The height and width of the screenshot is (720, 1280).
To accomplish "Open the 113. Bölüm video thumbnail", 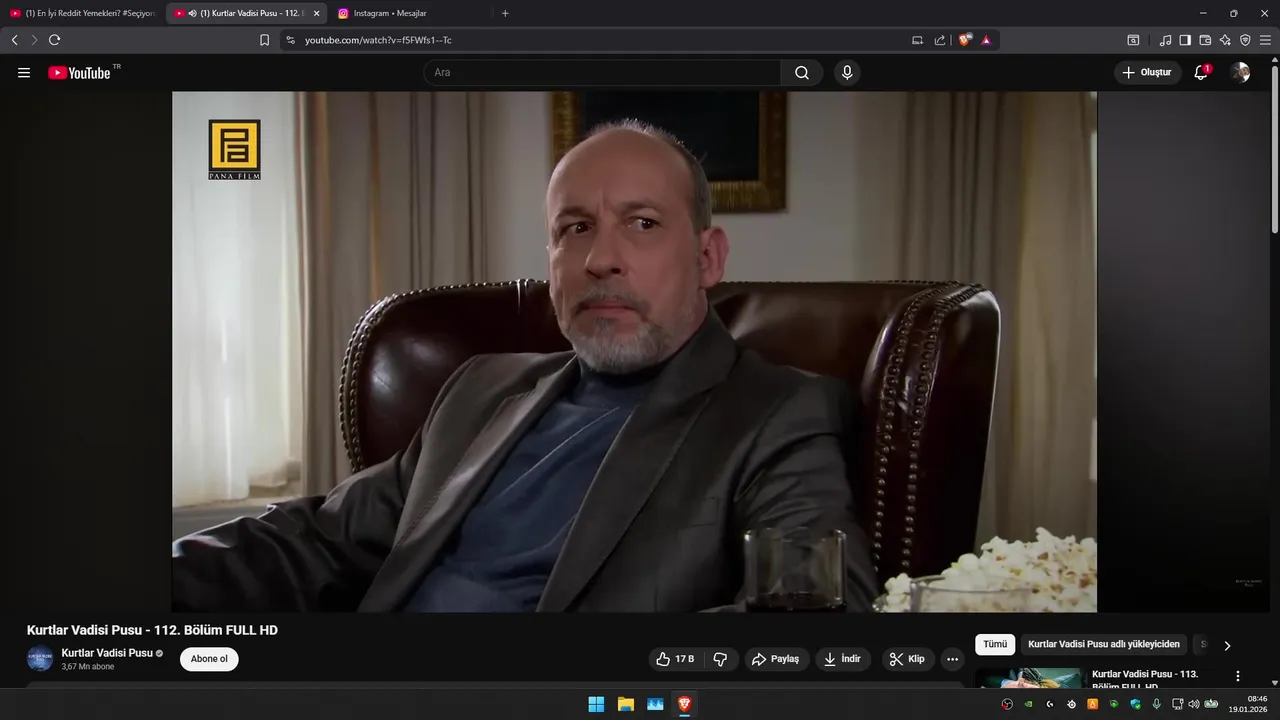I will coord(1030,678).
